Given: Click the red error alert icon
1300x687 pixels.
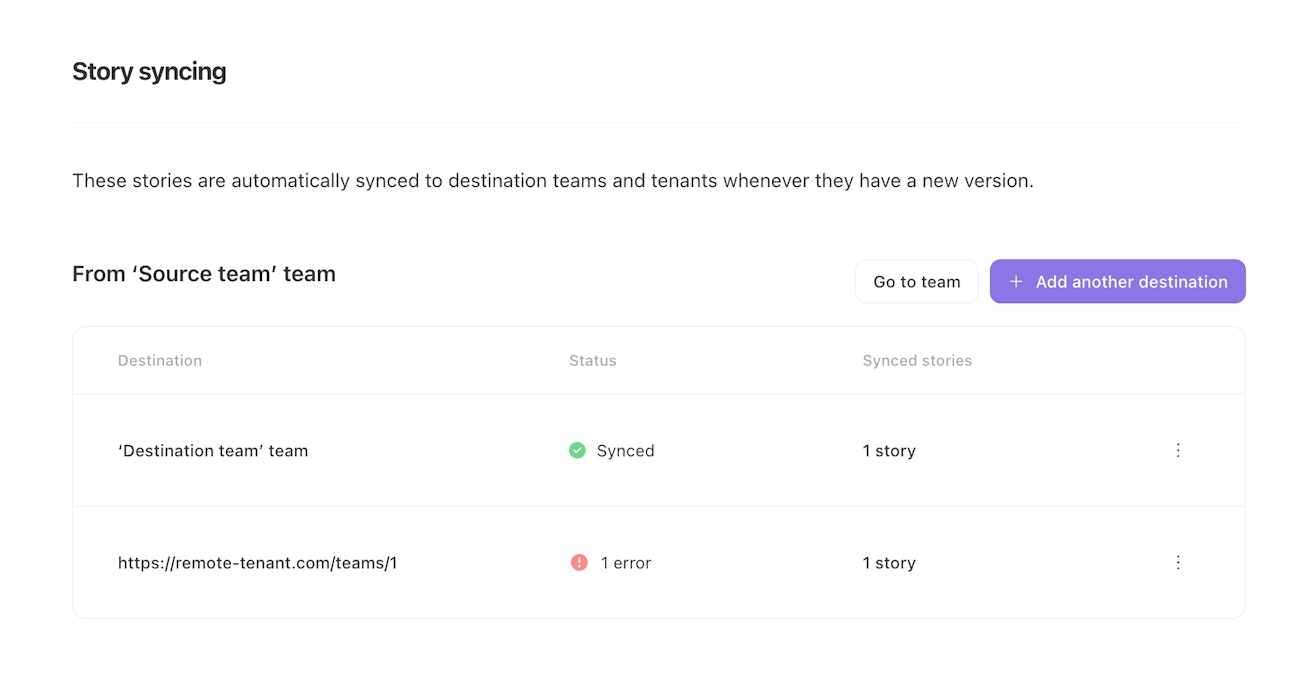Looking at the screenshot, I should pos(579,563).
